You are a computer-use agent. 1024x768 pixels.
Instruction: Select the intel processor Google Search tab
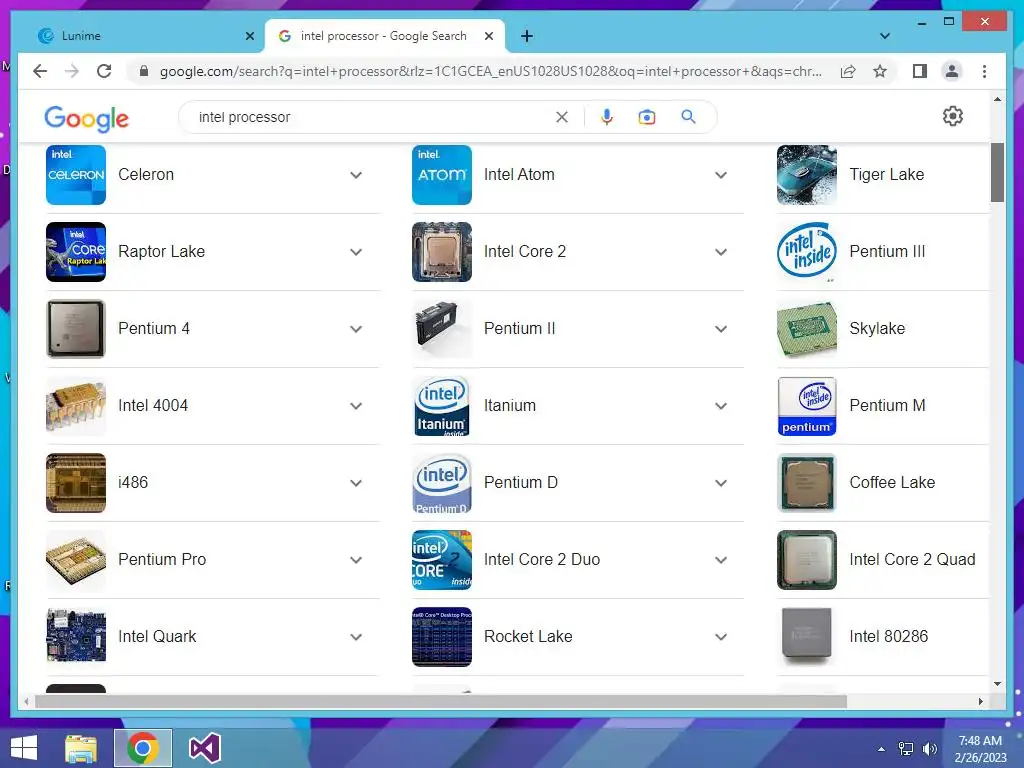384,36
